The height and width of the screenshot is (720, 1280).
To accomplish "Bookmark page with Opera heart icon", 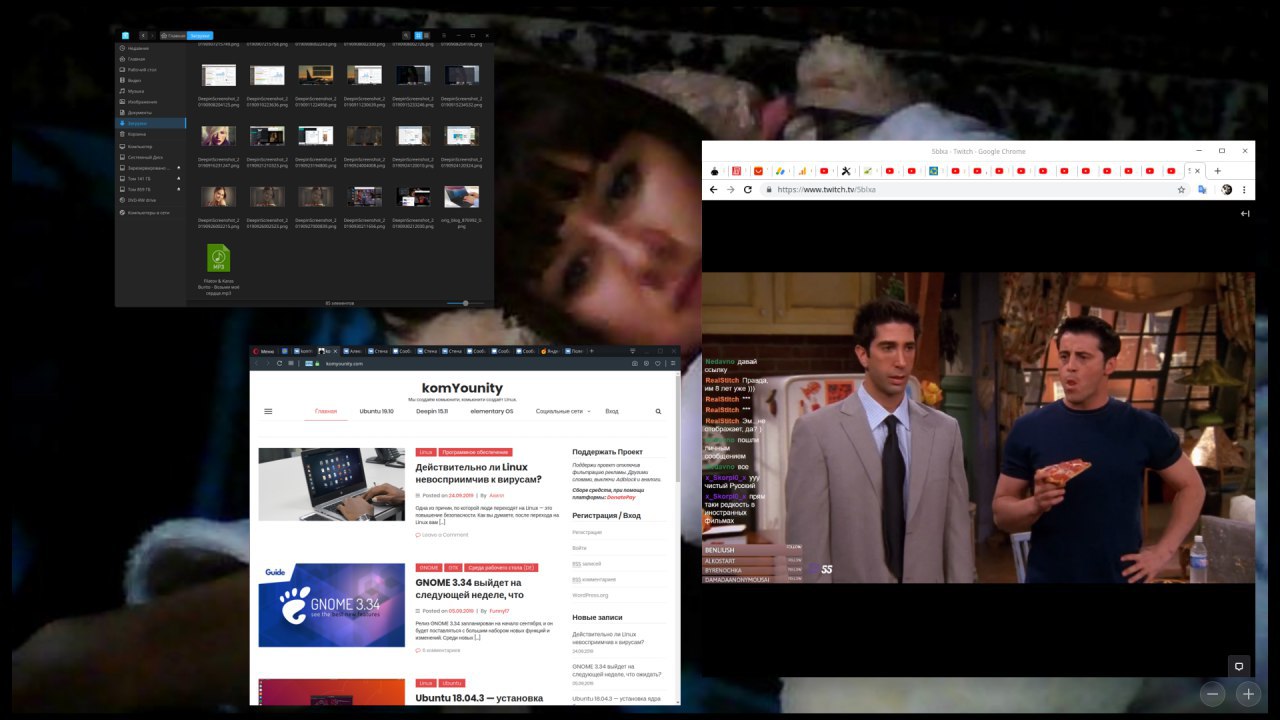I will [x=658, y=364].
